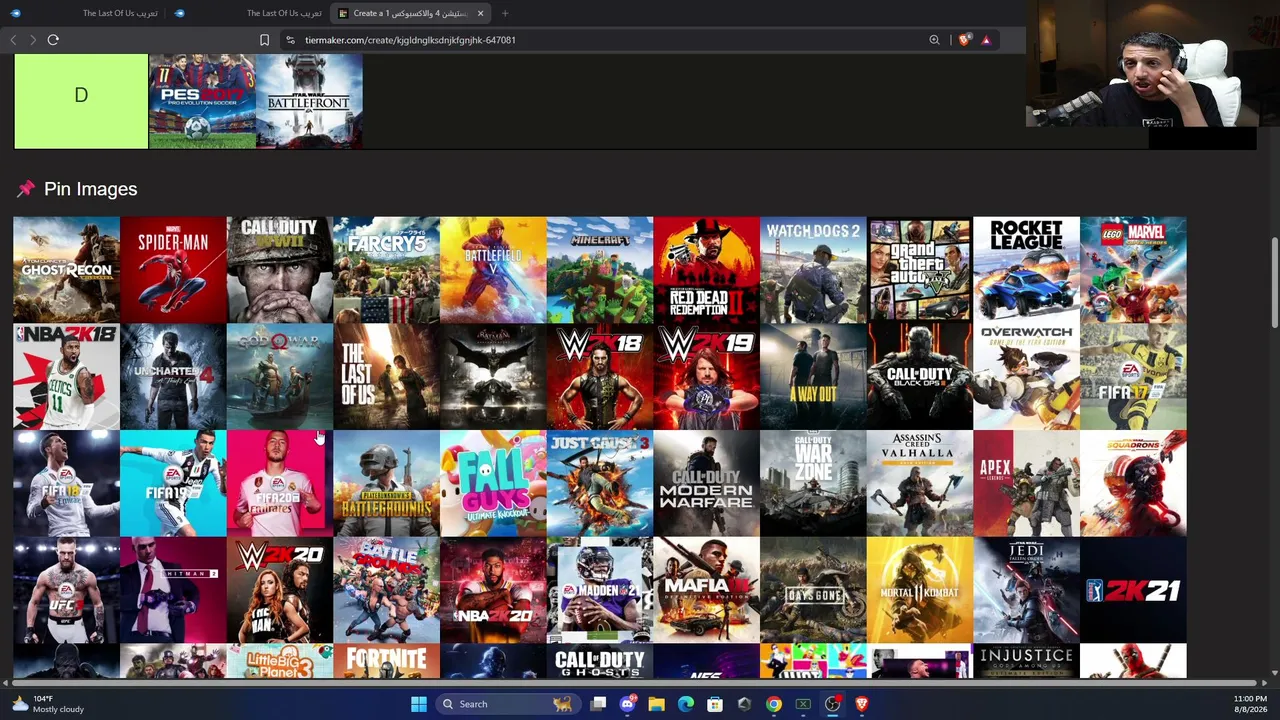
Task: Click the taskbar Search box
Action: coord(508,704)
